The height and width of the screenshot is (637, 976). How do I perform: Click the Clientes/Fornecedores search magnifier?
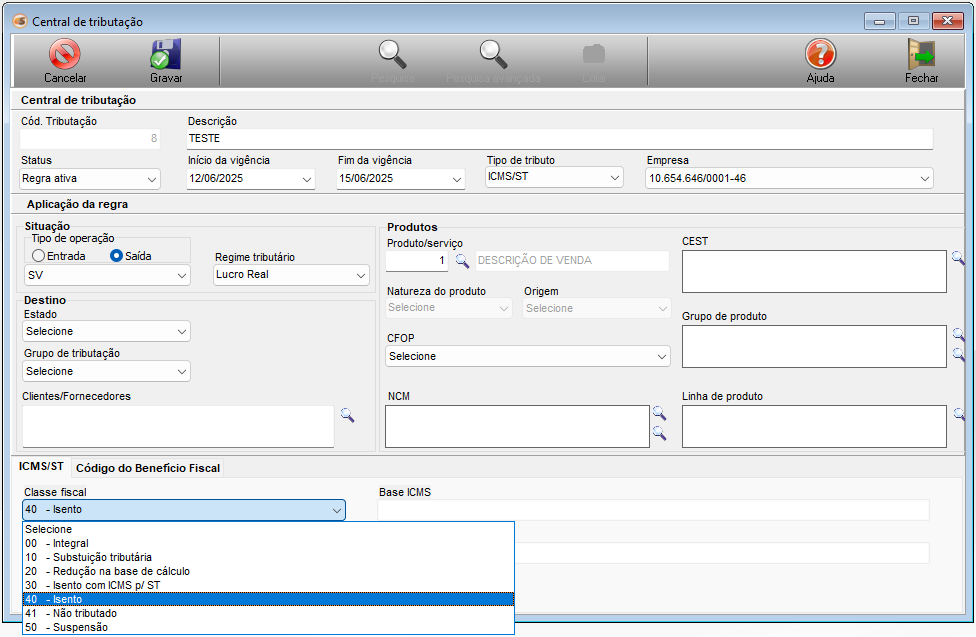(347, 414)
